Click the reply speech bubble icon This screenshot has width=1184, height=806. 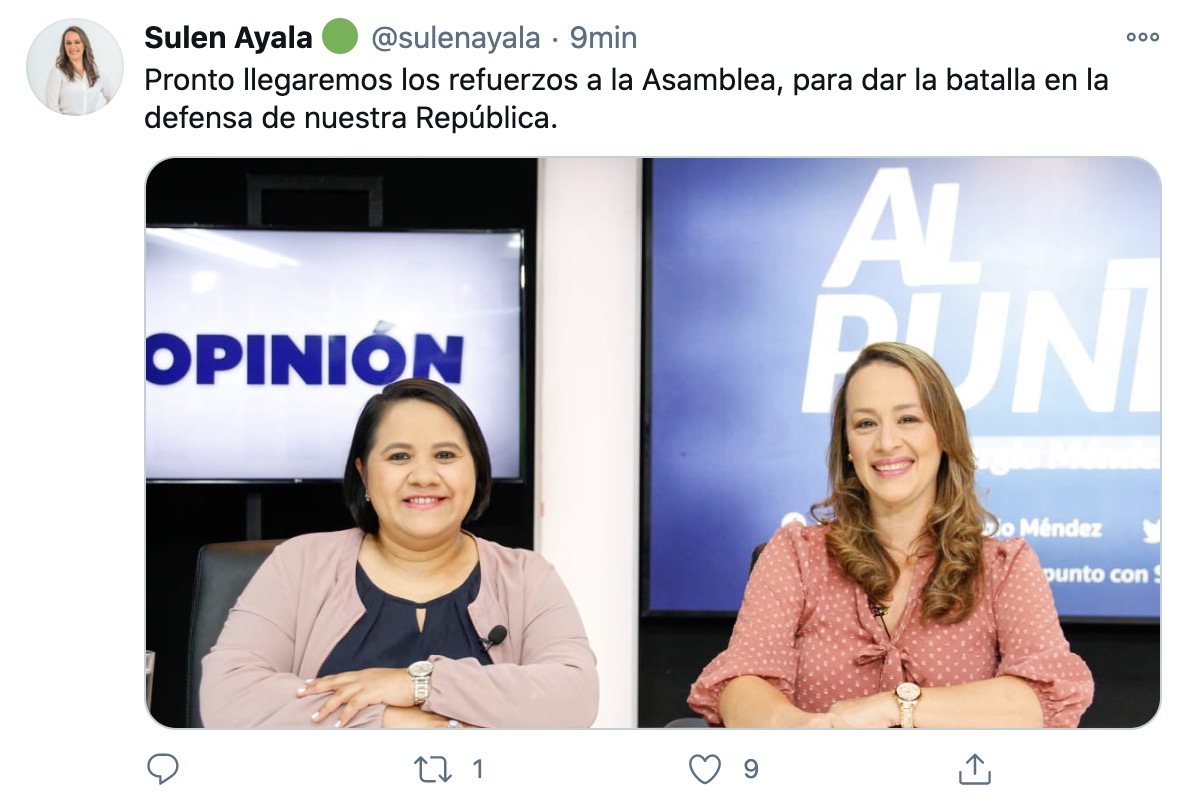click(162, 768)
